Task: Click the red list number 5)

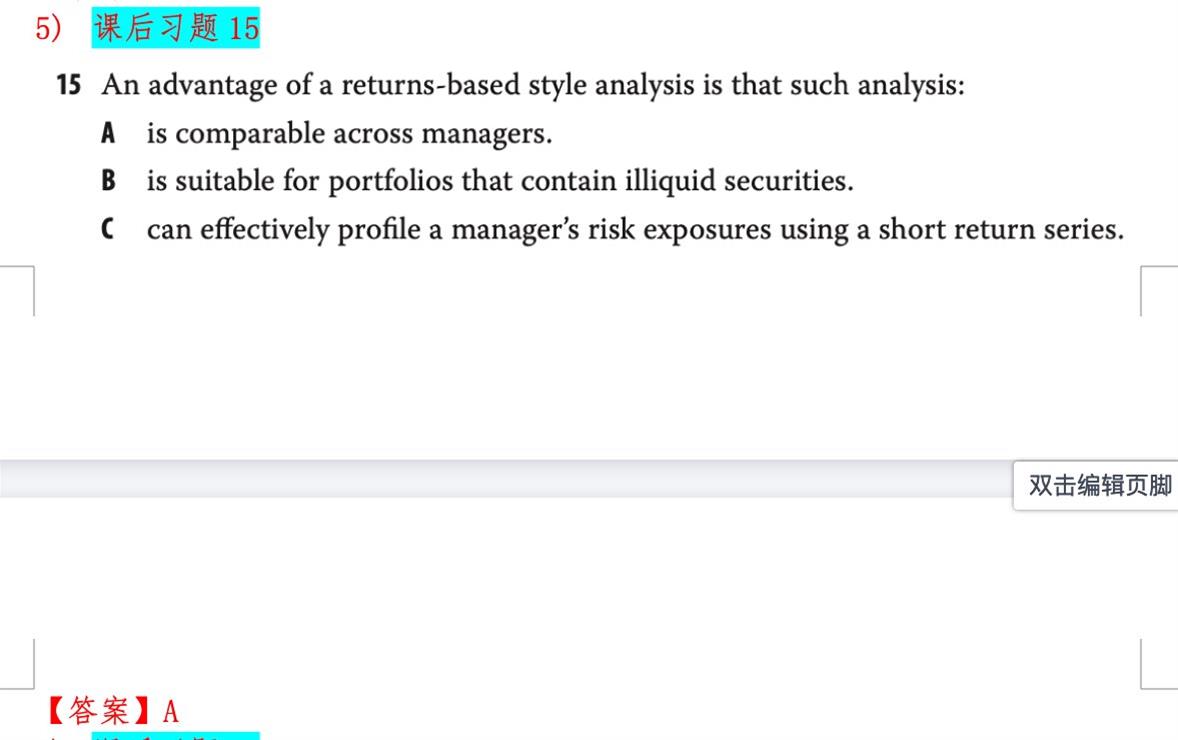Action: coord(49,28)
